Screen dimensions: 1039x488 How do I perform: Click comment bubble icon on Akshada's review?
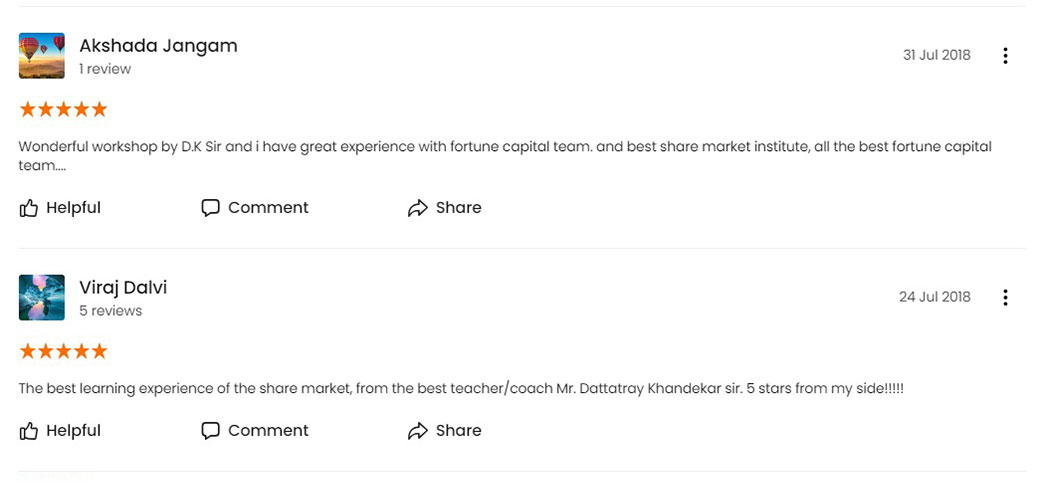coord(210,208)
